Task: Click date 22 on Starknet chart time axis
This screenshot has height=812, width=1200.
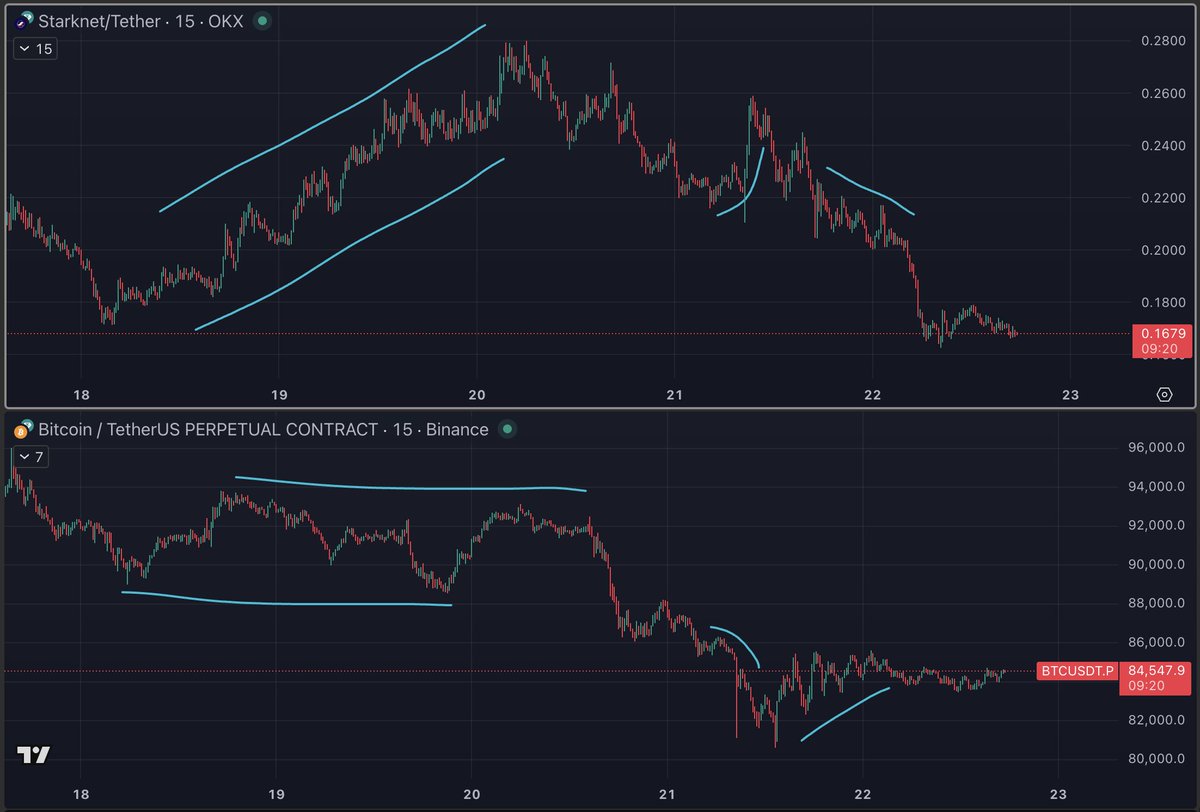Action: [x=872, y=394]
